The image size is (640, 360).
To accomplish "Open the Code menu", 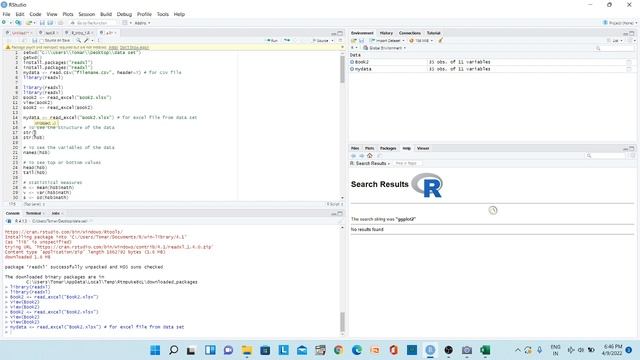I will pyautogui.click(x=35, y=14).
